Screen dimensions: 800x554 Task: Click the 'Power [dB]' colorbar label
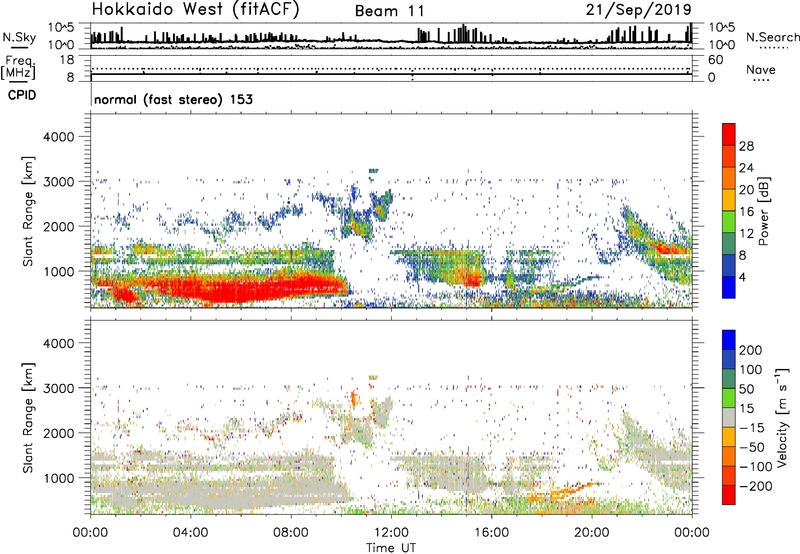[763, 211]
